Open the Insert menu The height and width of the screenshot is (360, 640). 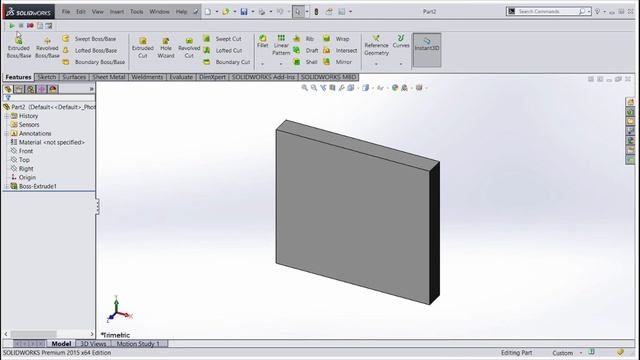pos(117,11)
